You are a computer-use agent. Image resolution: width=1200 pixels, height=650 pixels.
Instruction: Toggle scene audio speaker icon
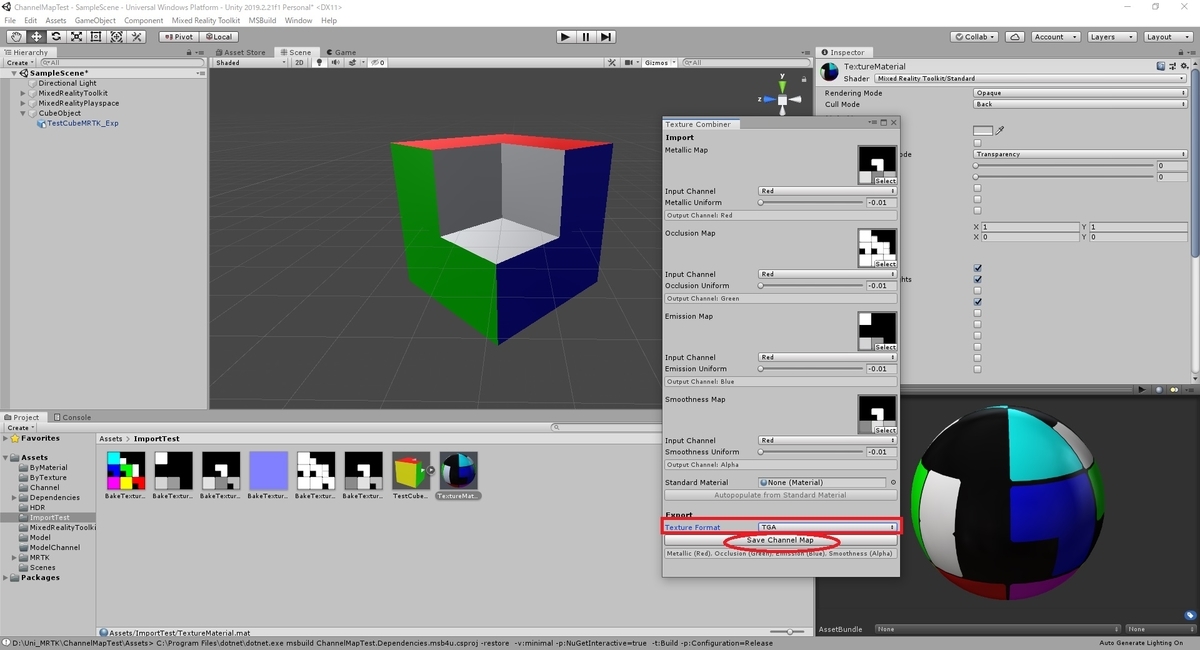coord(335,63)
